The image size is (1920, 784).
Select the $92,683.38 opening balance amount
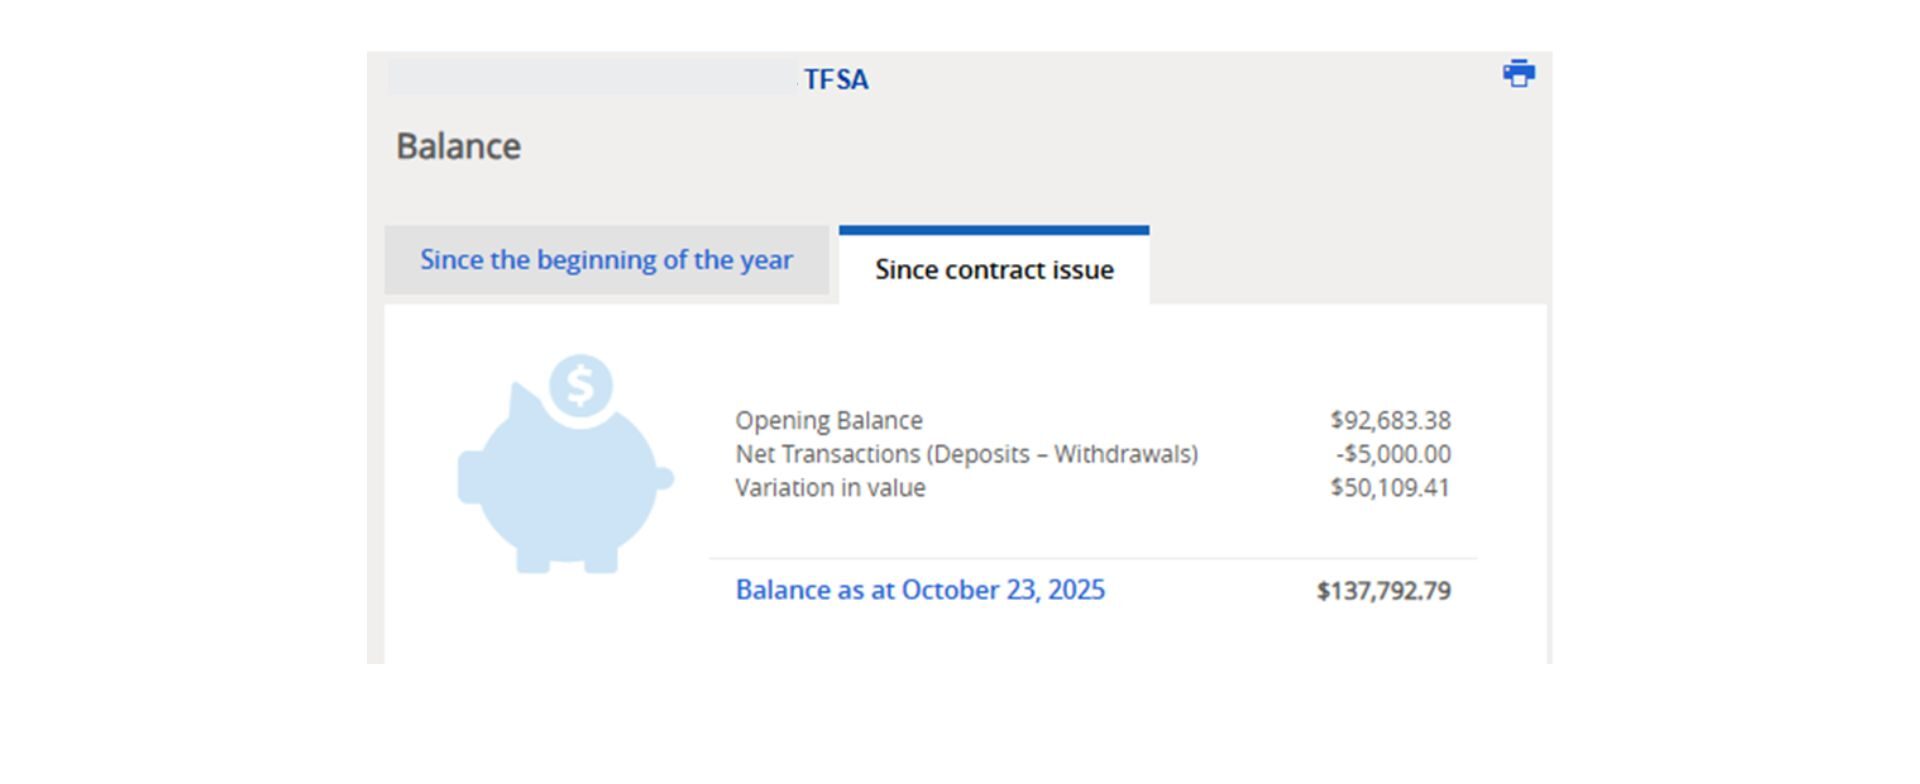click(1390, 420)
